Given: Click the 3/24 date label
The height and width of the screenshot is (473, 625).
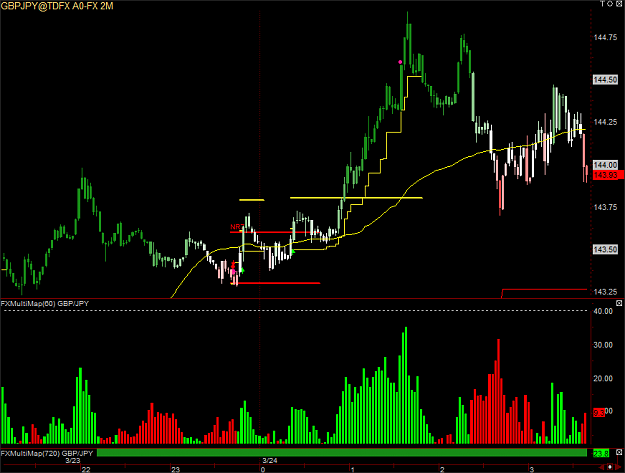Looking at the screenshot, I should coord(270,461).
